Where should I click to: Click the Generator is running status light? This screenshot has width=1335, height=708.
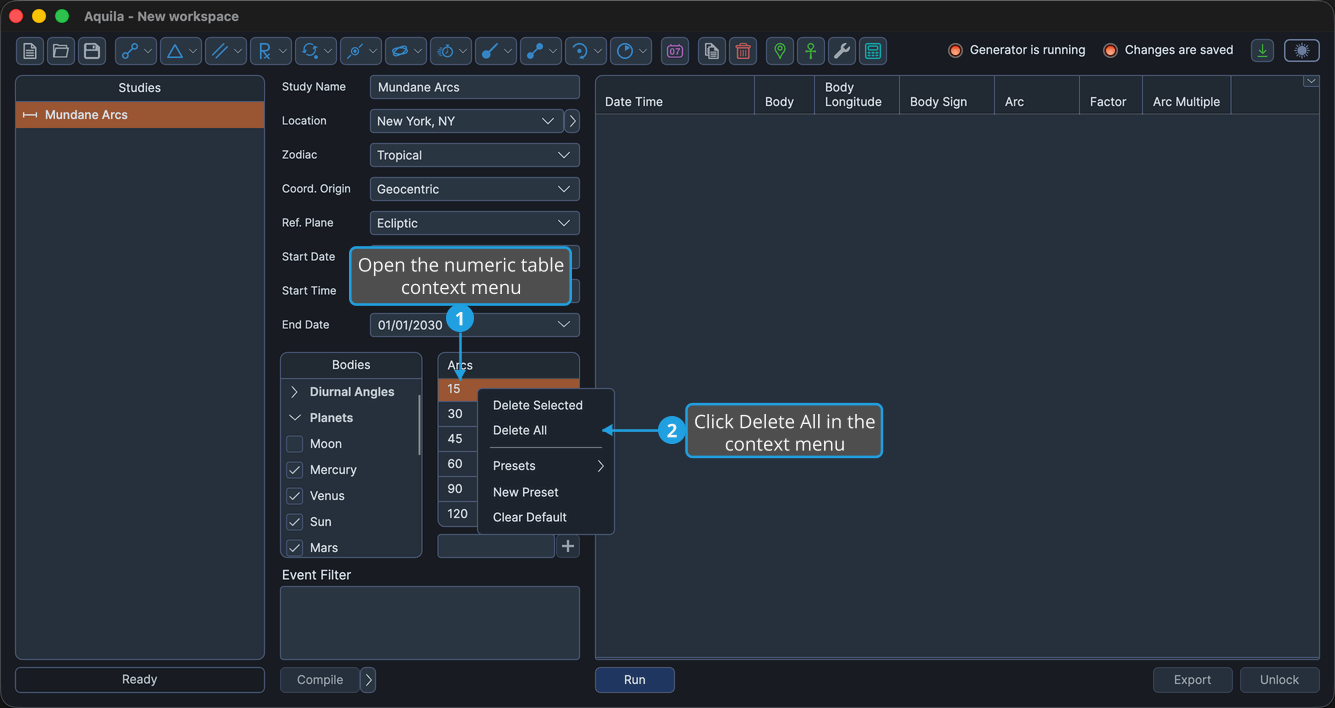(955, 50)
